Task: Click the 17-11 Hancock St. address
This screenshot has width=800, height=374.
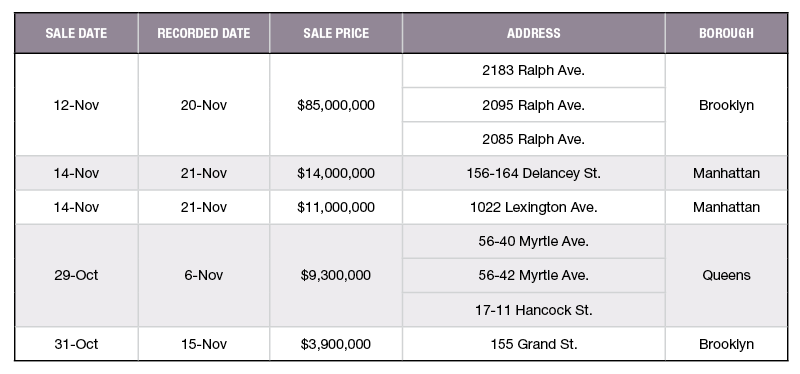Action: (534, 310)
